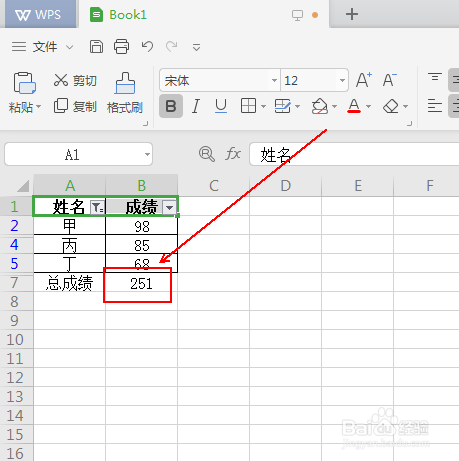Expand the fill color dropdown arrow
Image resolution: width=459 pixels, height=461 pixels.
click(334, 107)
